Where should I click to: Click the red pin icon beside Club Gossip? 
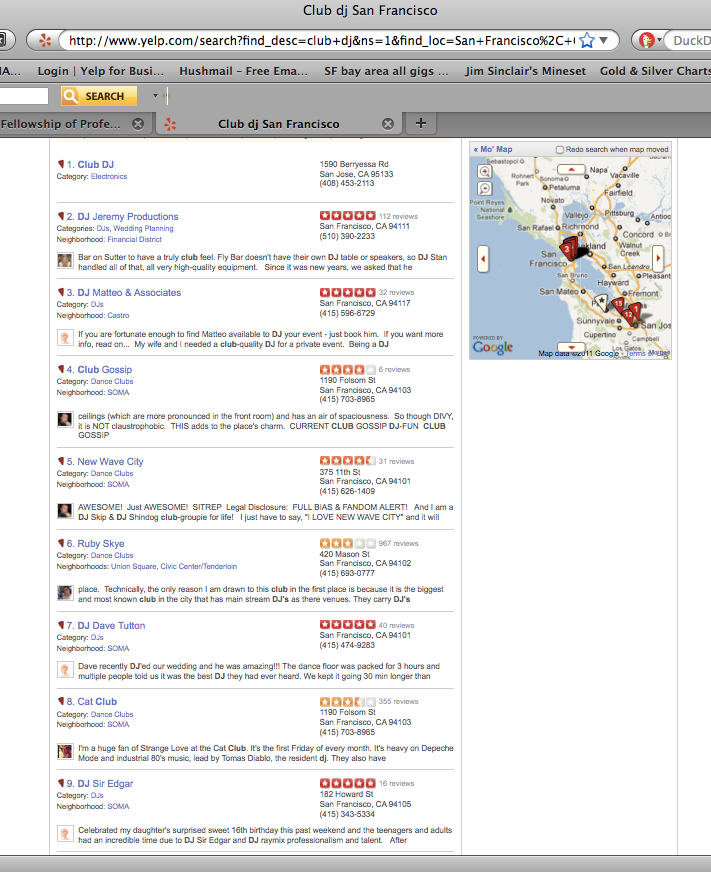tap(61, 369)
